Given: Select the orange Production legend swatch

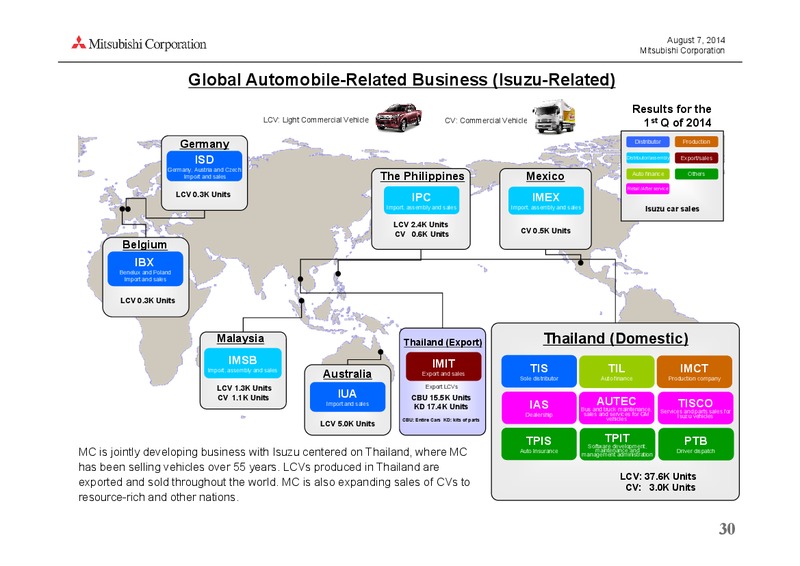Looking at the screenshot, I should [696, 141].
